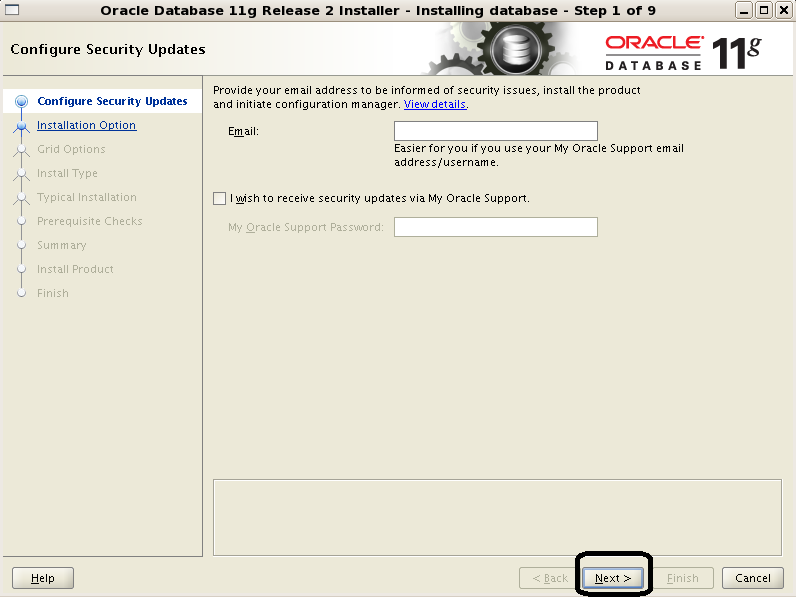Image resolution: width=796 pixels, height=597 pixels.
Task: Click the Oracle Database 11g logo
Action: (x=683, y=52)
